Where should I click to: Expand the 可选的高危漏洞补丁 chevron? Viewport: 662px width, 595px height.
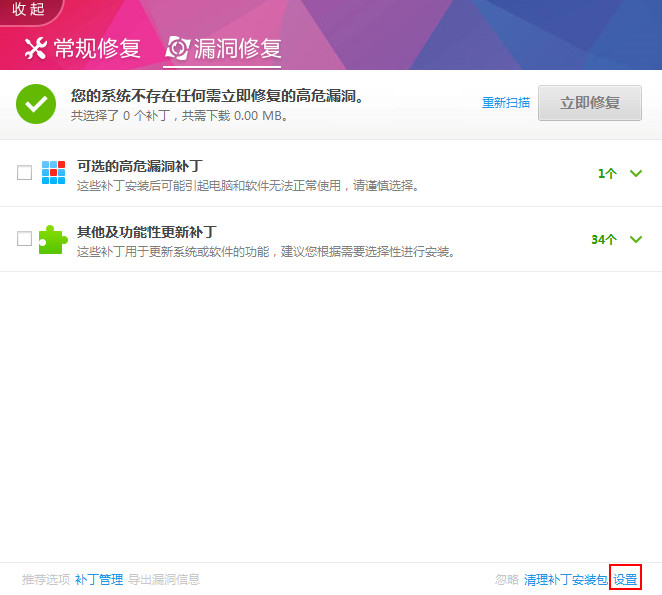coord(636,173)
